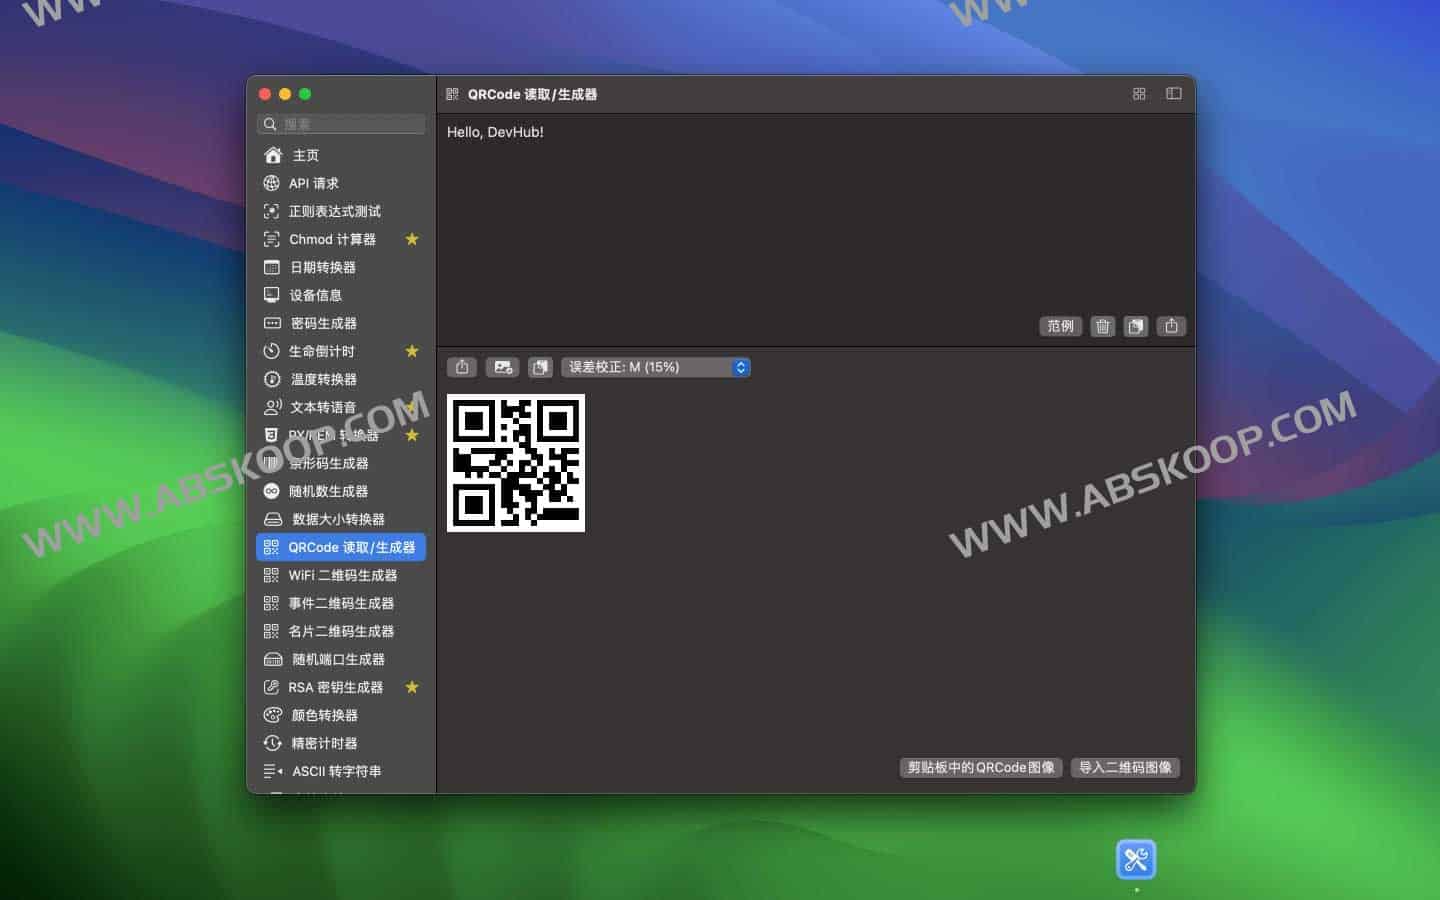Click the 导入二维码图像 import button
This screenshot has width=1440, height=900.
[1125, 768]
